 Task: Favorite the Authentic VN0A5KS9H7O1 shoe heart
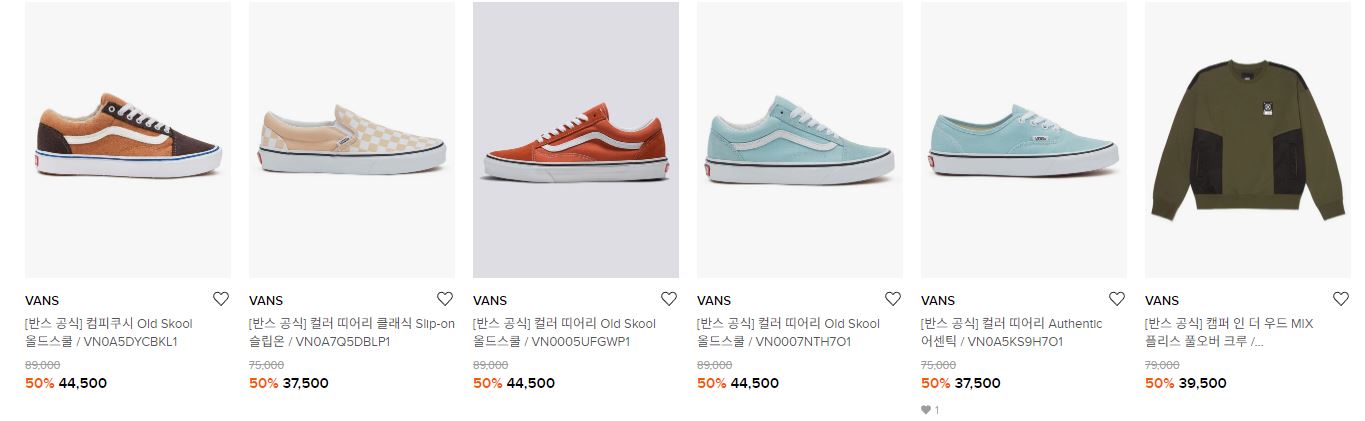1117,299
